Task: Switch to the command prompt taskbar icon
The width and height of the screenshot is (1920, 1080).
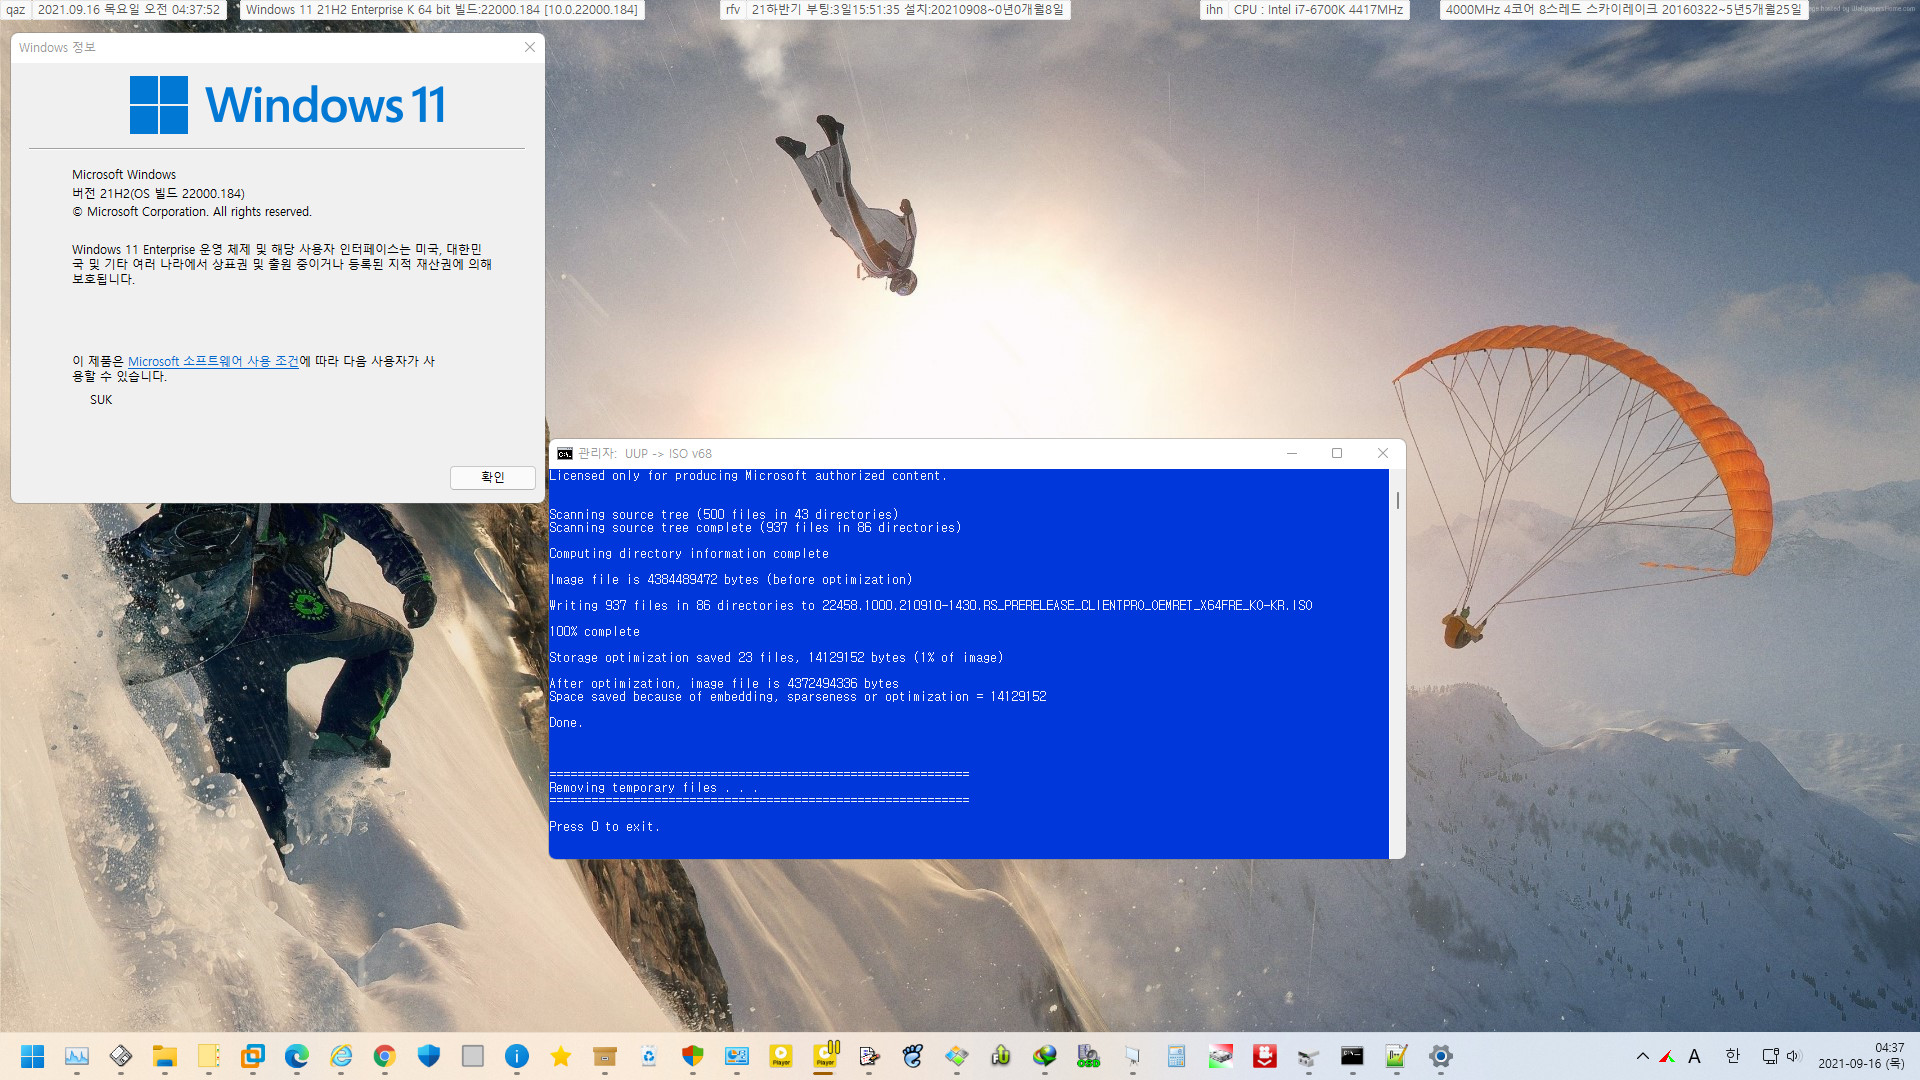Action: [x=1353, y=1056]
